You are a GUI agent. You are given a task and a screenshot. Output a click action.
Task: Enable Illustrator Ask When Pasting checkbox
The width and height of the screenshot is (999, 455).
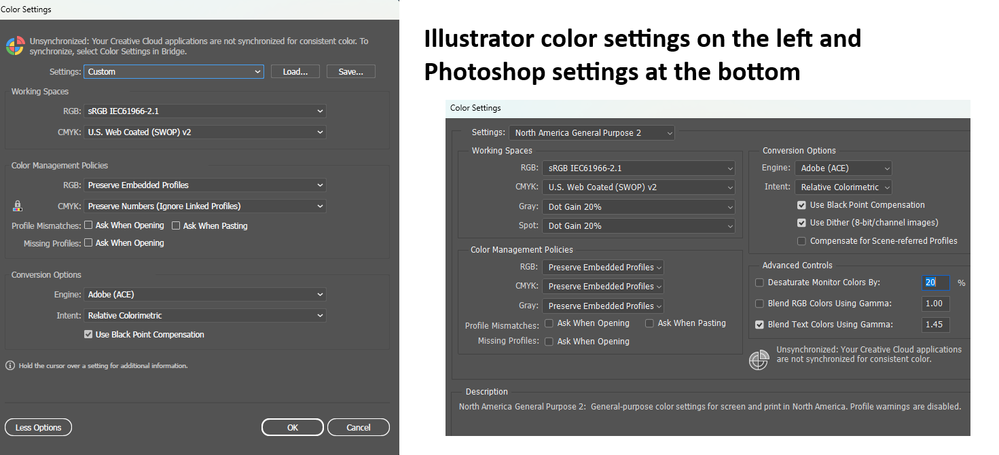point(176,226)
